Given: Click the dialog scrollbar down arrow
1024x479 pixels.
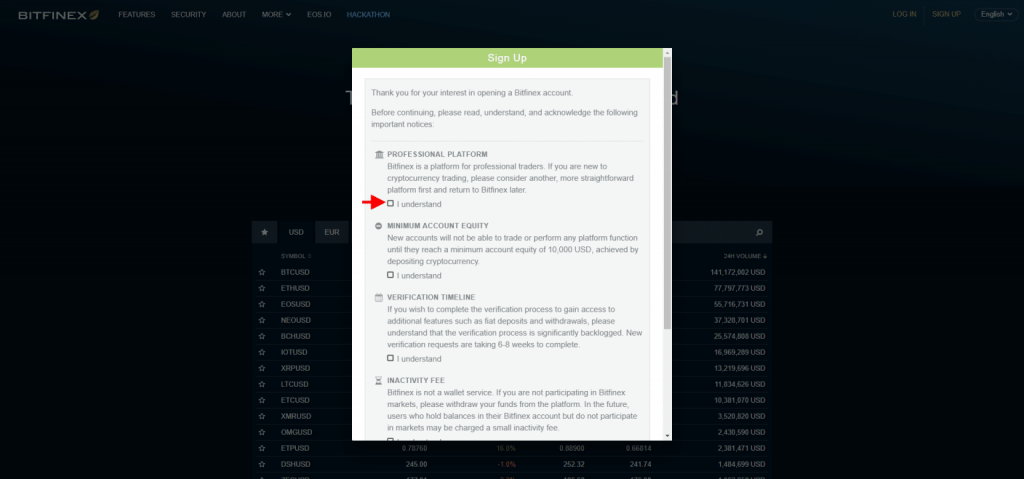Looking at the screenshot, I should click(x=667, y=436).
